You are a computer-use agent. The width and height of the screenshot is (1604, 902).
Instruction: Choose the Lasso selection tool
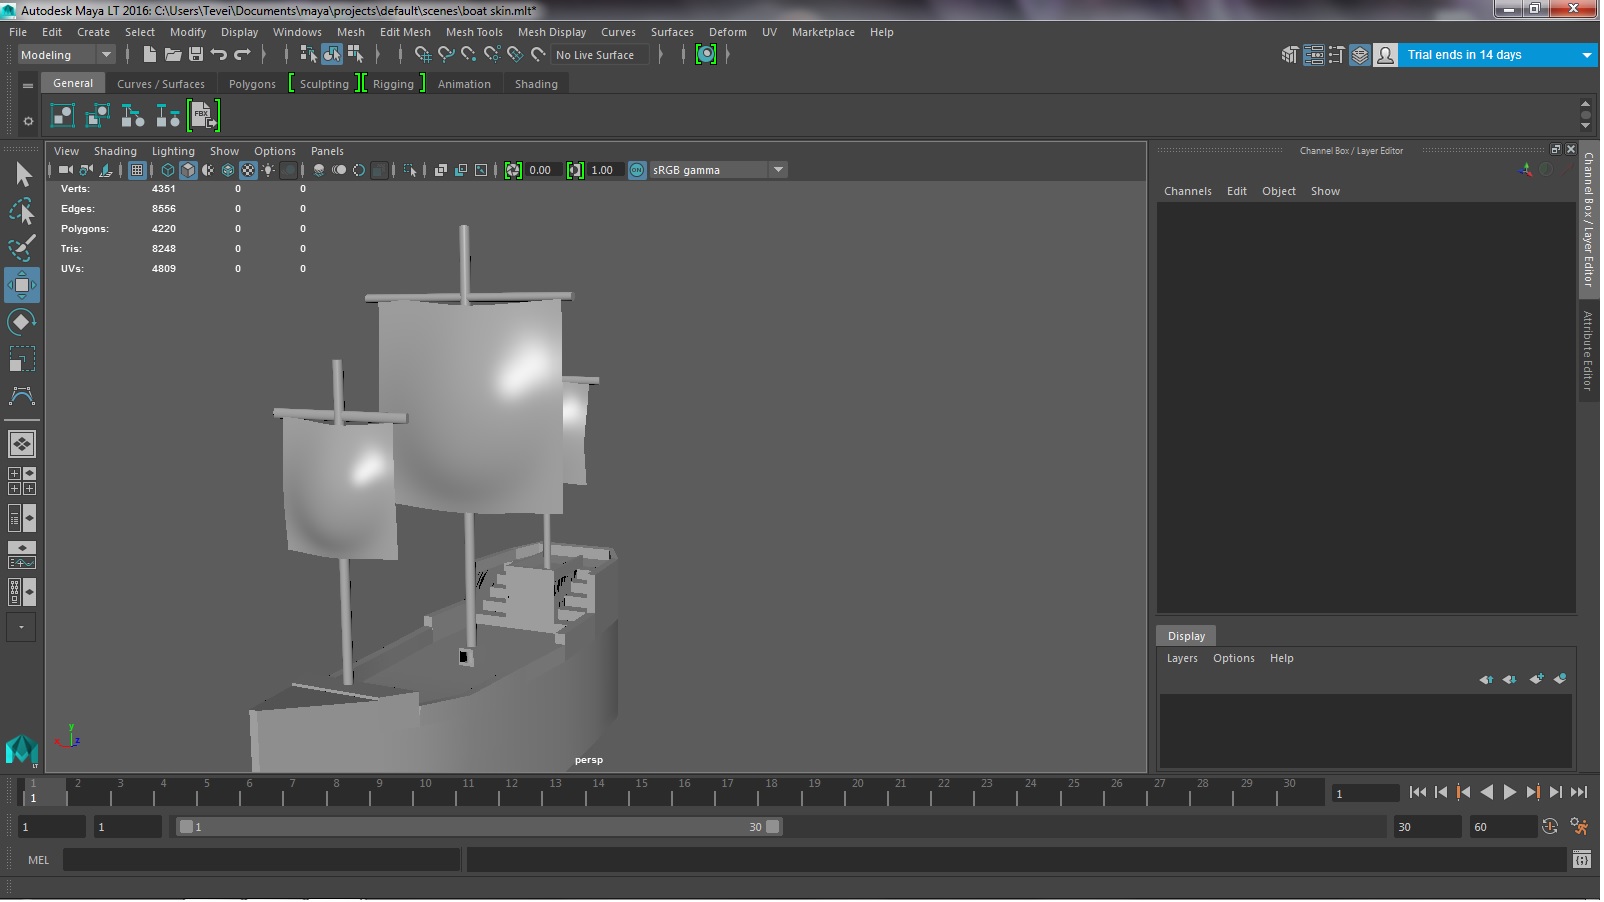click(x=21, y=211)
